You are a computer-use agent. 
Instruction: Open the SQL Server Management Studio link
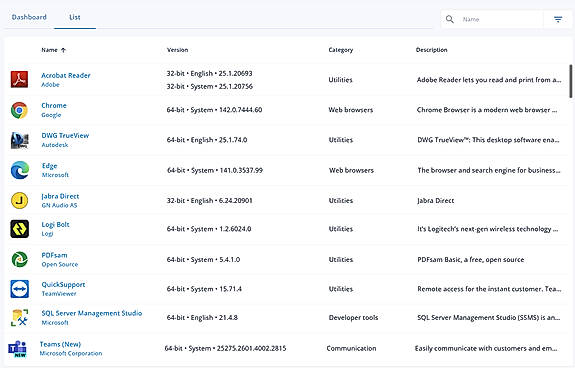point(92,313)
